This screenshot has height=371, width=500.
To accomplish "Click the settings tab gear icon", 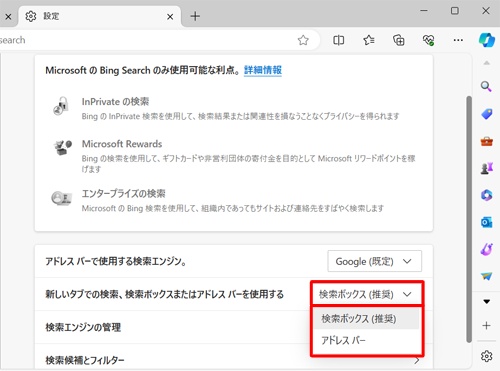I will coord(31,16).
